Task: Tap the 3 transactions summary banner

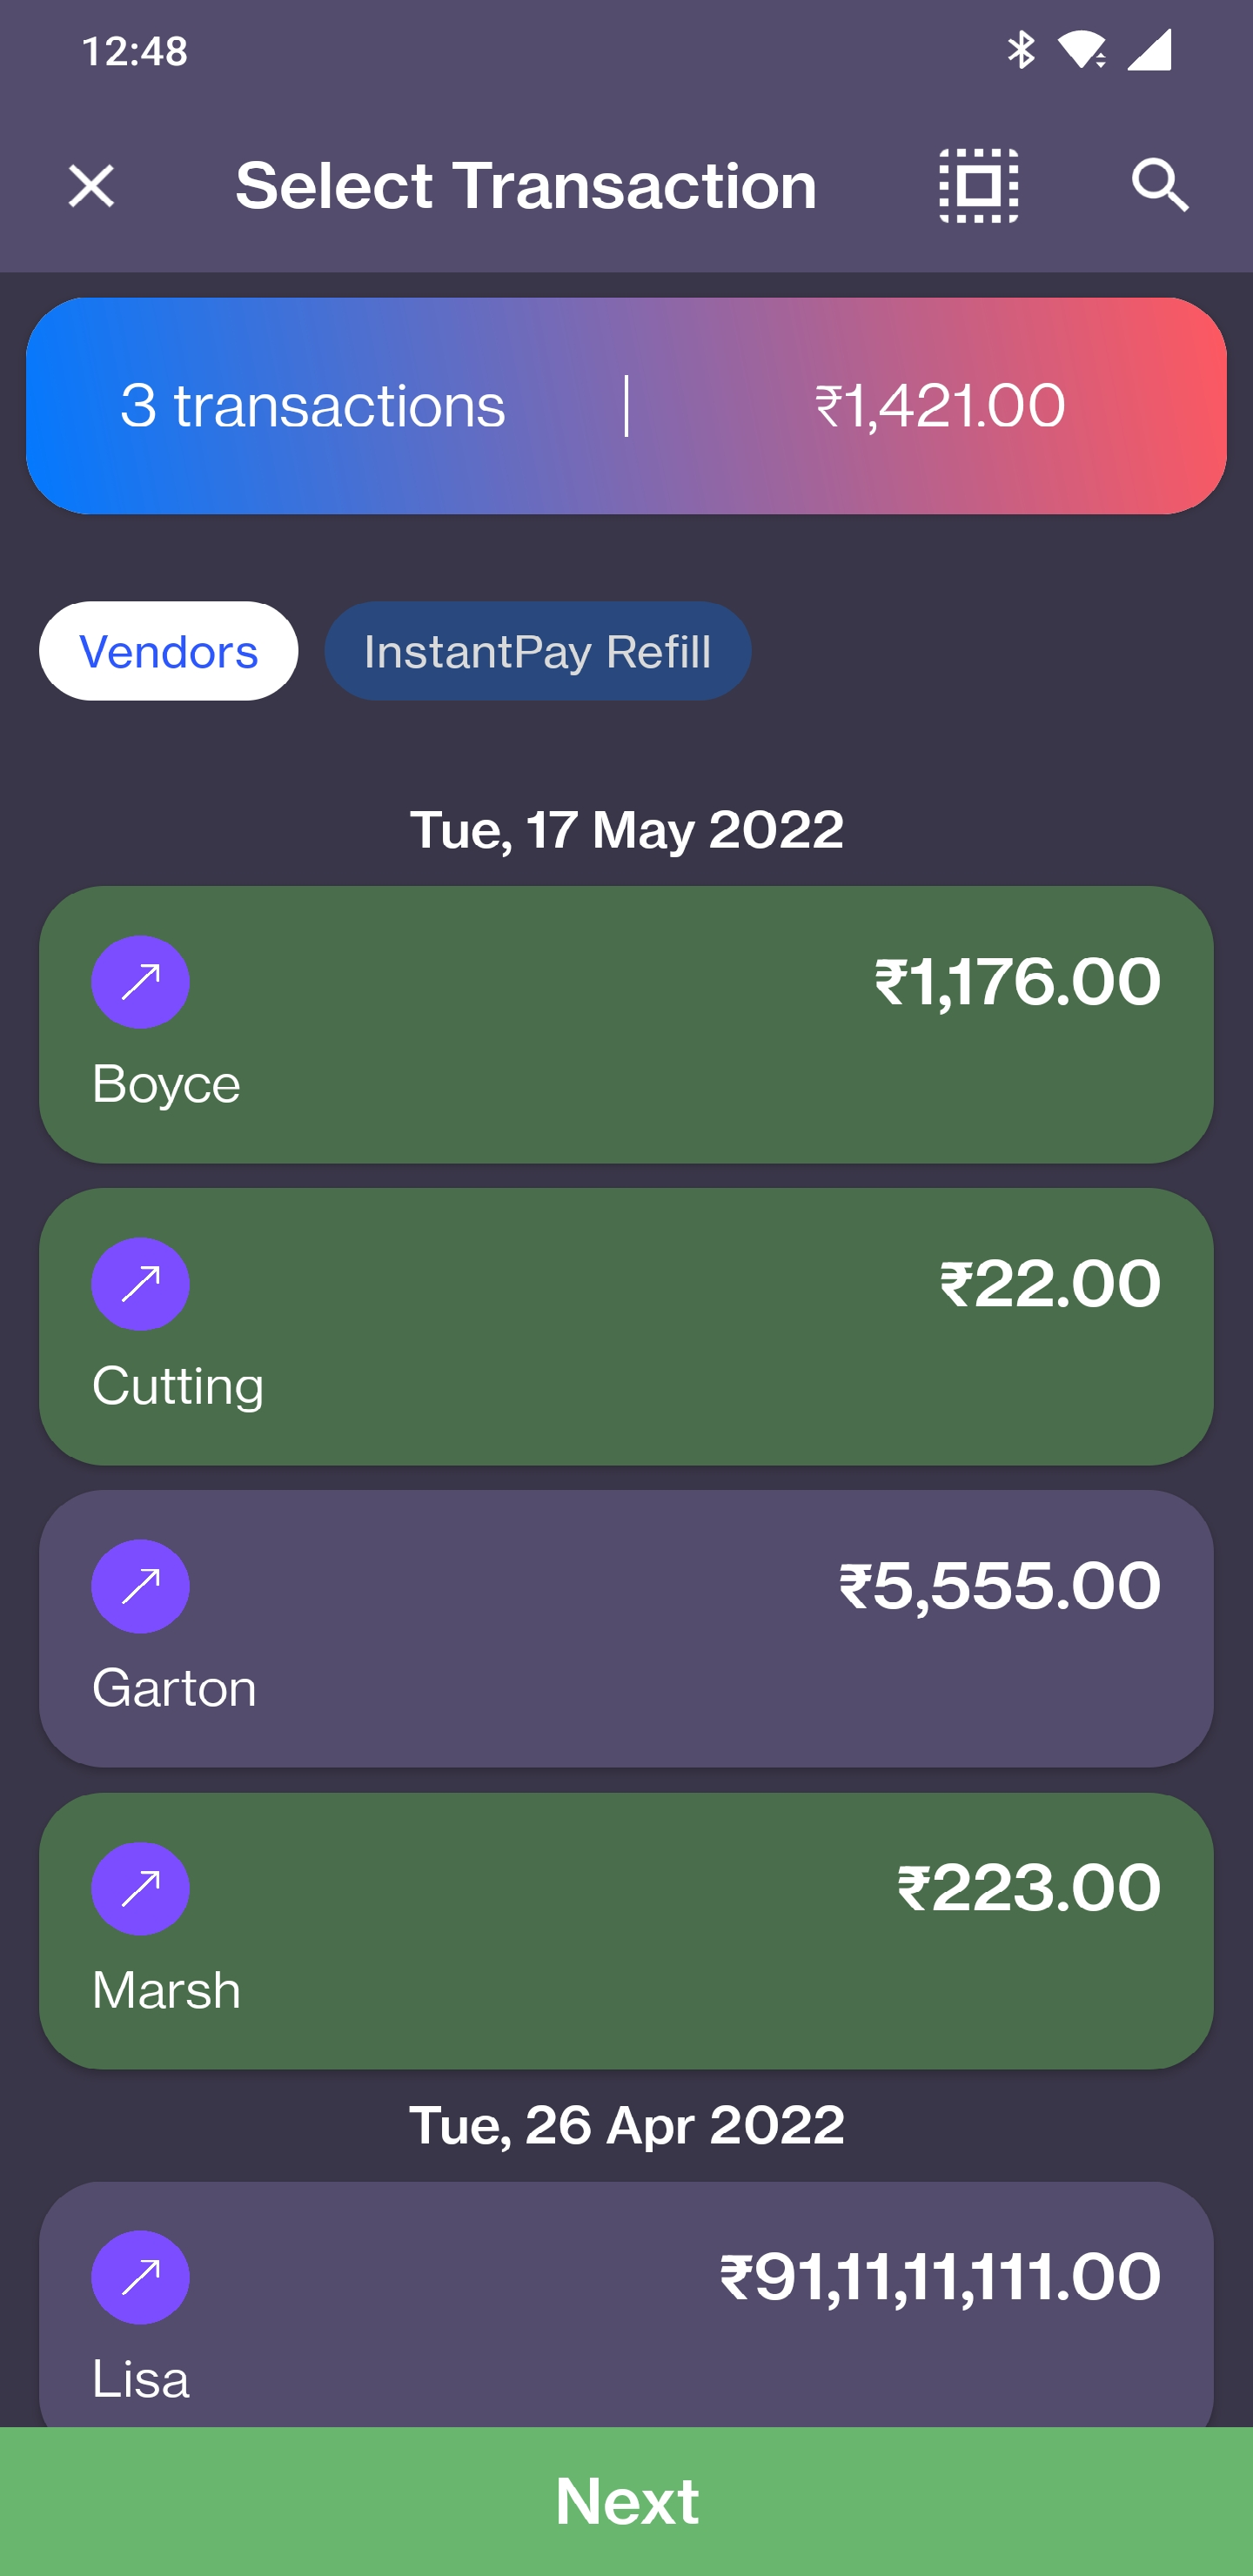Action: tap(313, 406)
